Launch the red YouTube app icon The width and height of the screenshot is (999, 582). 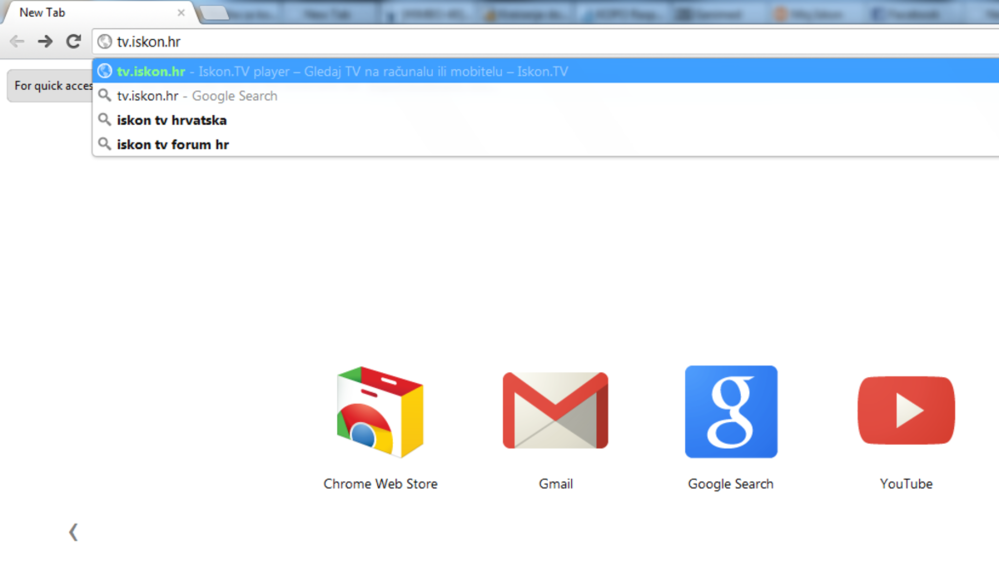pyautogui.click(x=906, y=411)
